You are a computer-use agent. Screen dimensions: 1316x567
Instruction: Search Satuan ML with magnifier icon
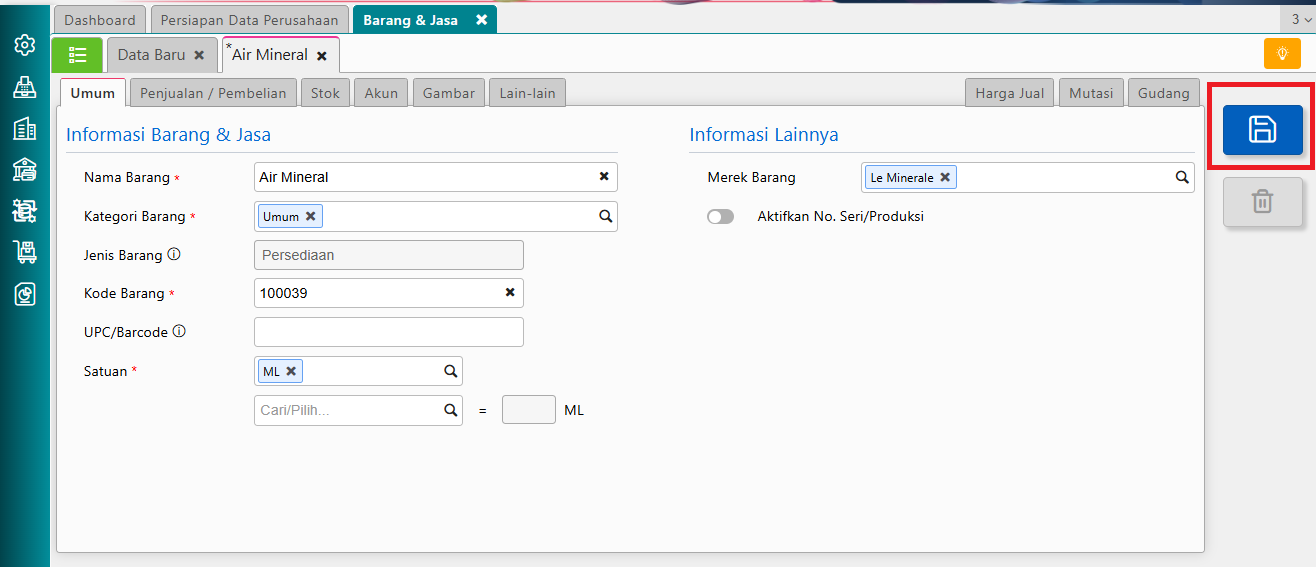[x=451, y=371]
